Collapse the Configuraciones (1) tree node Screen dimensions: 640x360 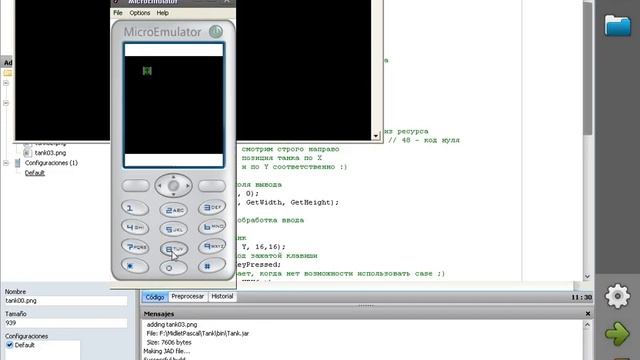click(x=6, y=163)
